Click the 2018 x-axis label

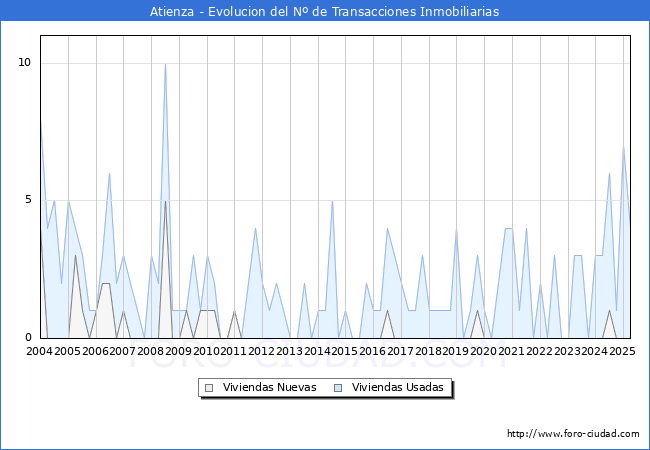429,351
